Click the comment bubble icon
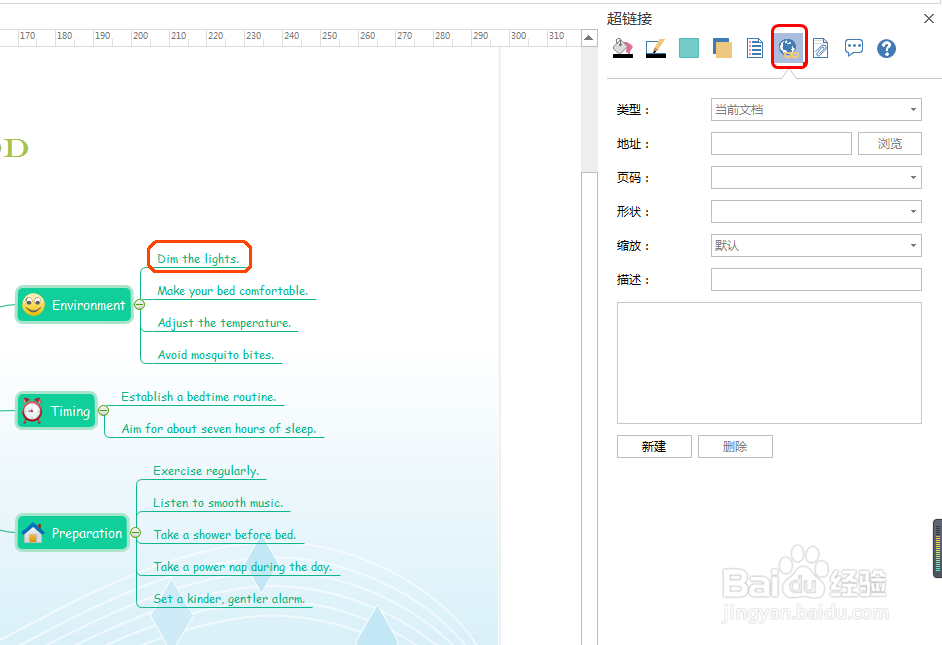 tap(853, 47)
